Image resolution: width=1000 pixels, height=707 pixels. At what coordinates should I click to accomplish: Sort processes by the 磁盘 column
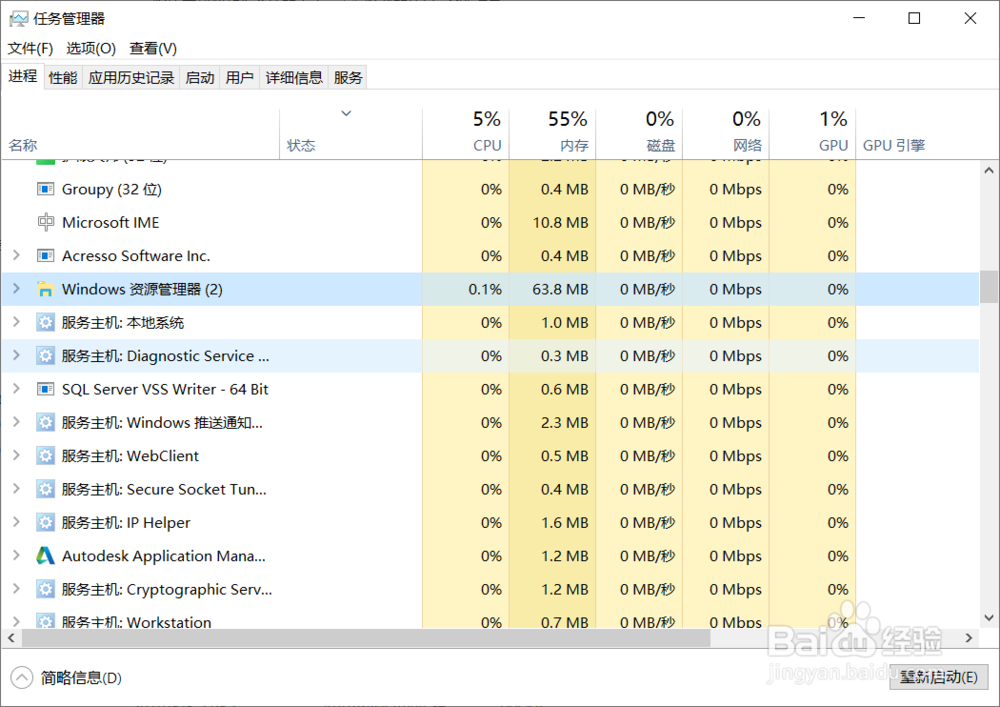tap(640, 133)
